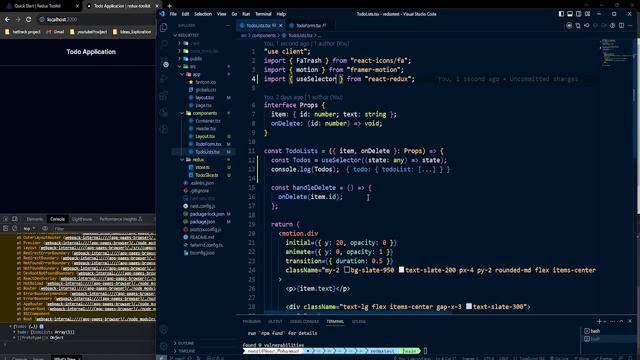This screenshot has width=640, height=360.
Task: Click the DevTools console live expression eye icon
Action: (45, 229)
